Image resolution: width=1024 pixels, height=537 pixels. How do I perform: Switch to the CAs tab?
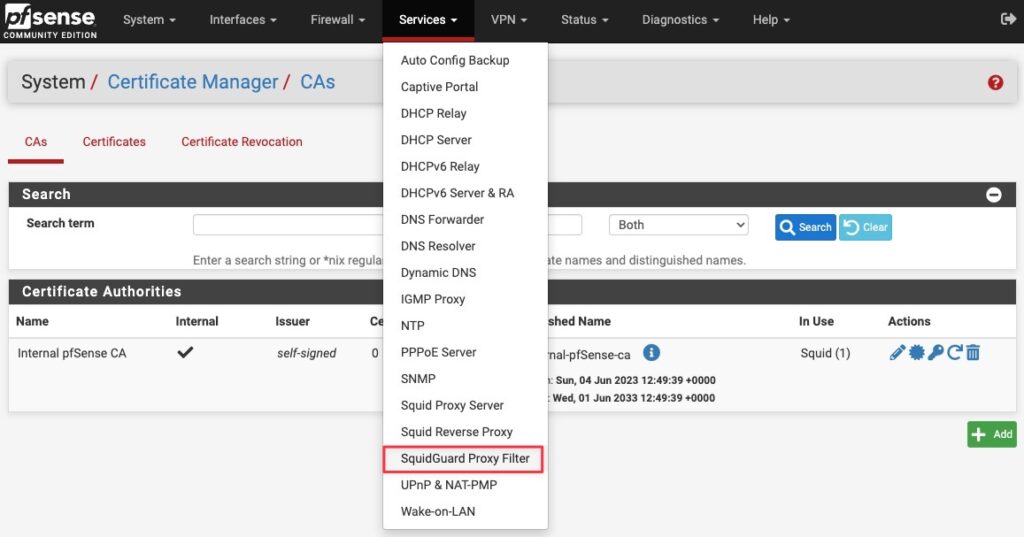pos(36,142)
